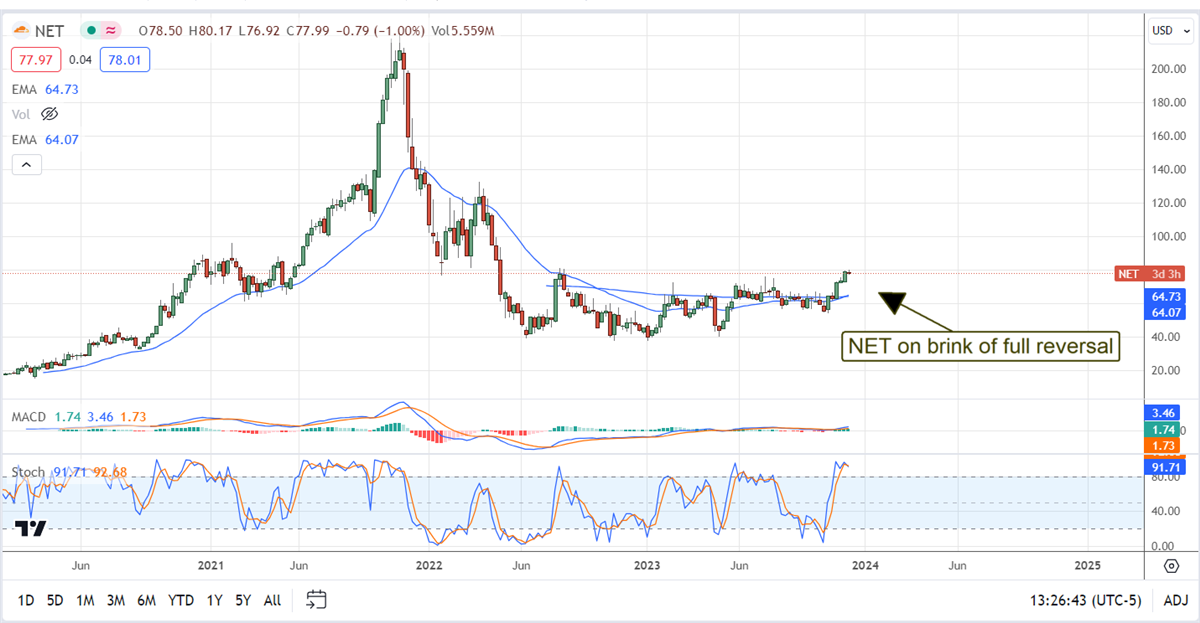Switch to the 1D time range
1200x623 pixels.
click(26, 601)
